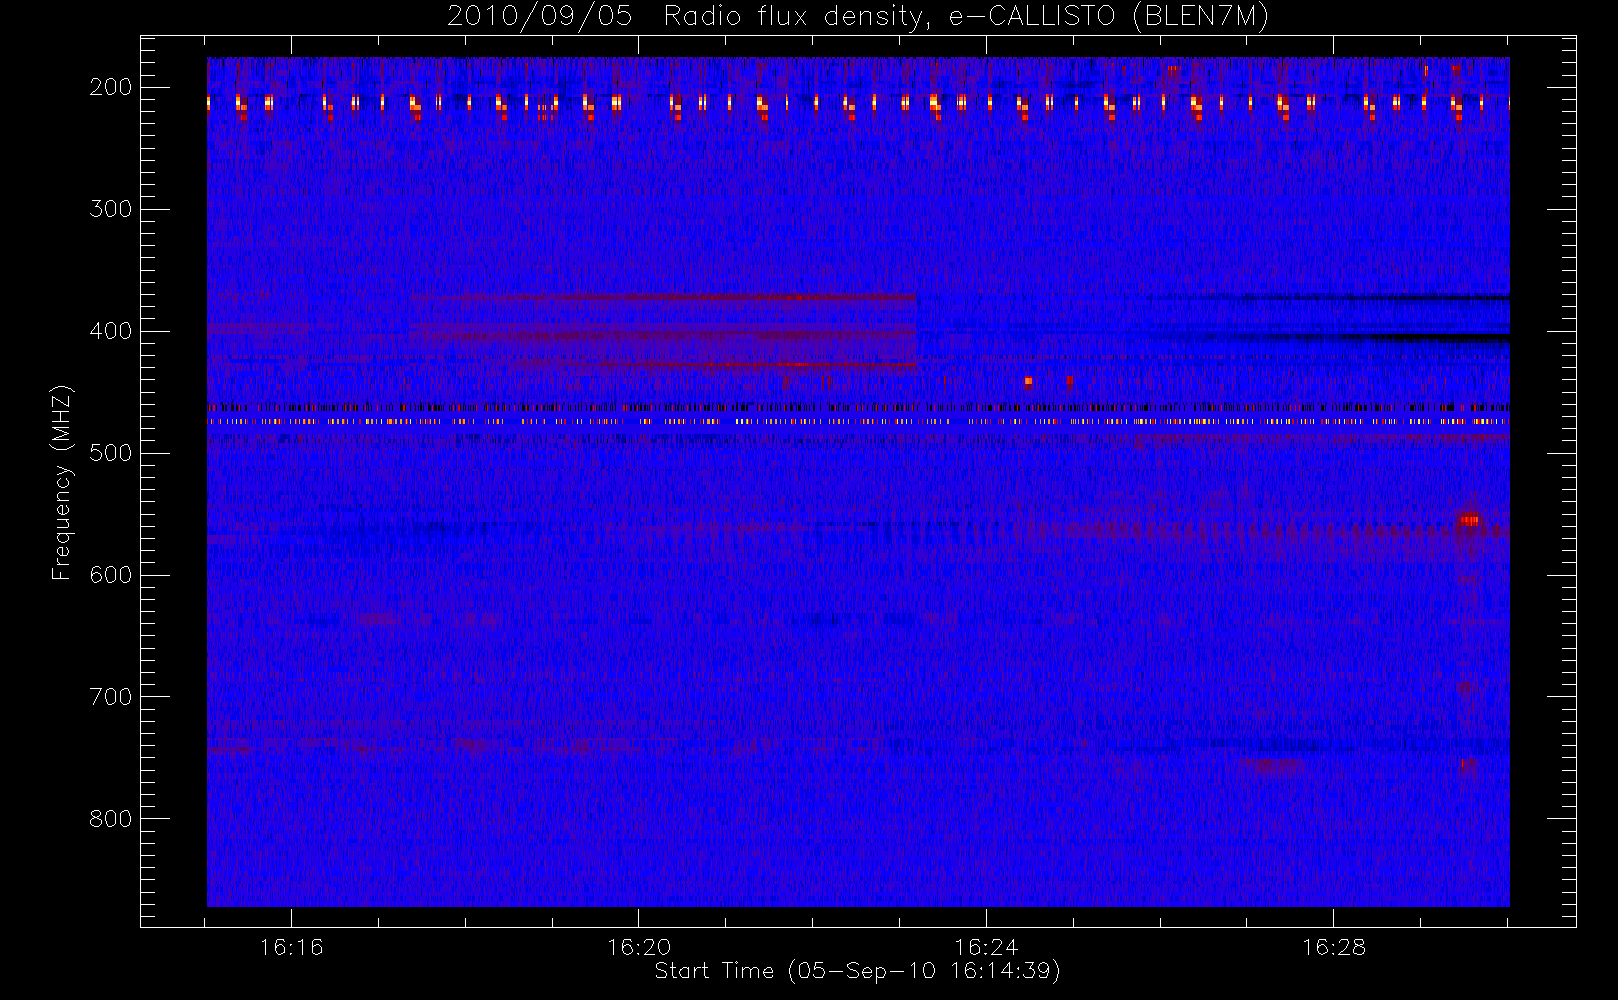Click the date '2010/09/05' in the title

click(539, 17)
